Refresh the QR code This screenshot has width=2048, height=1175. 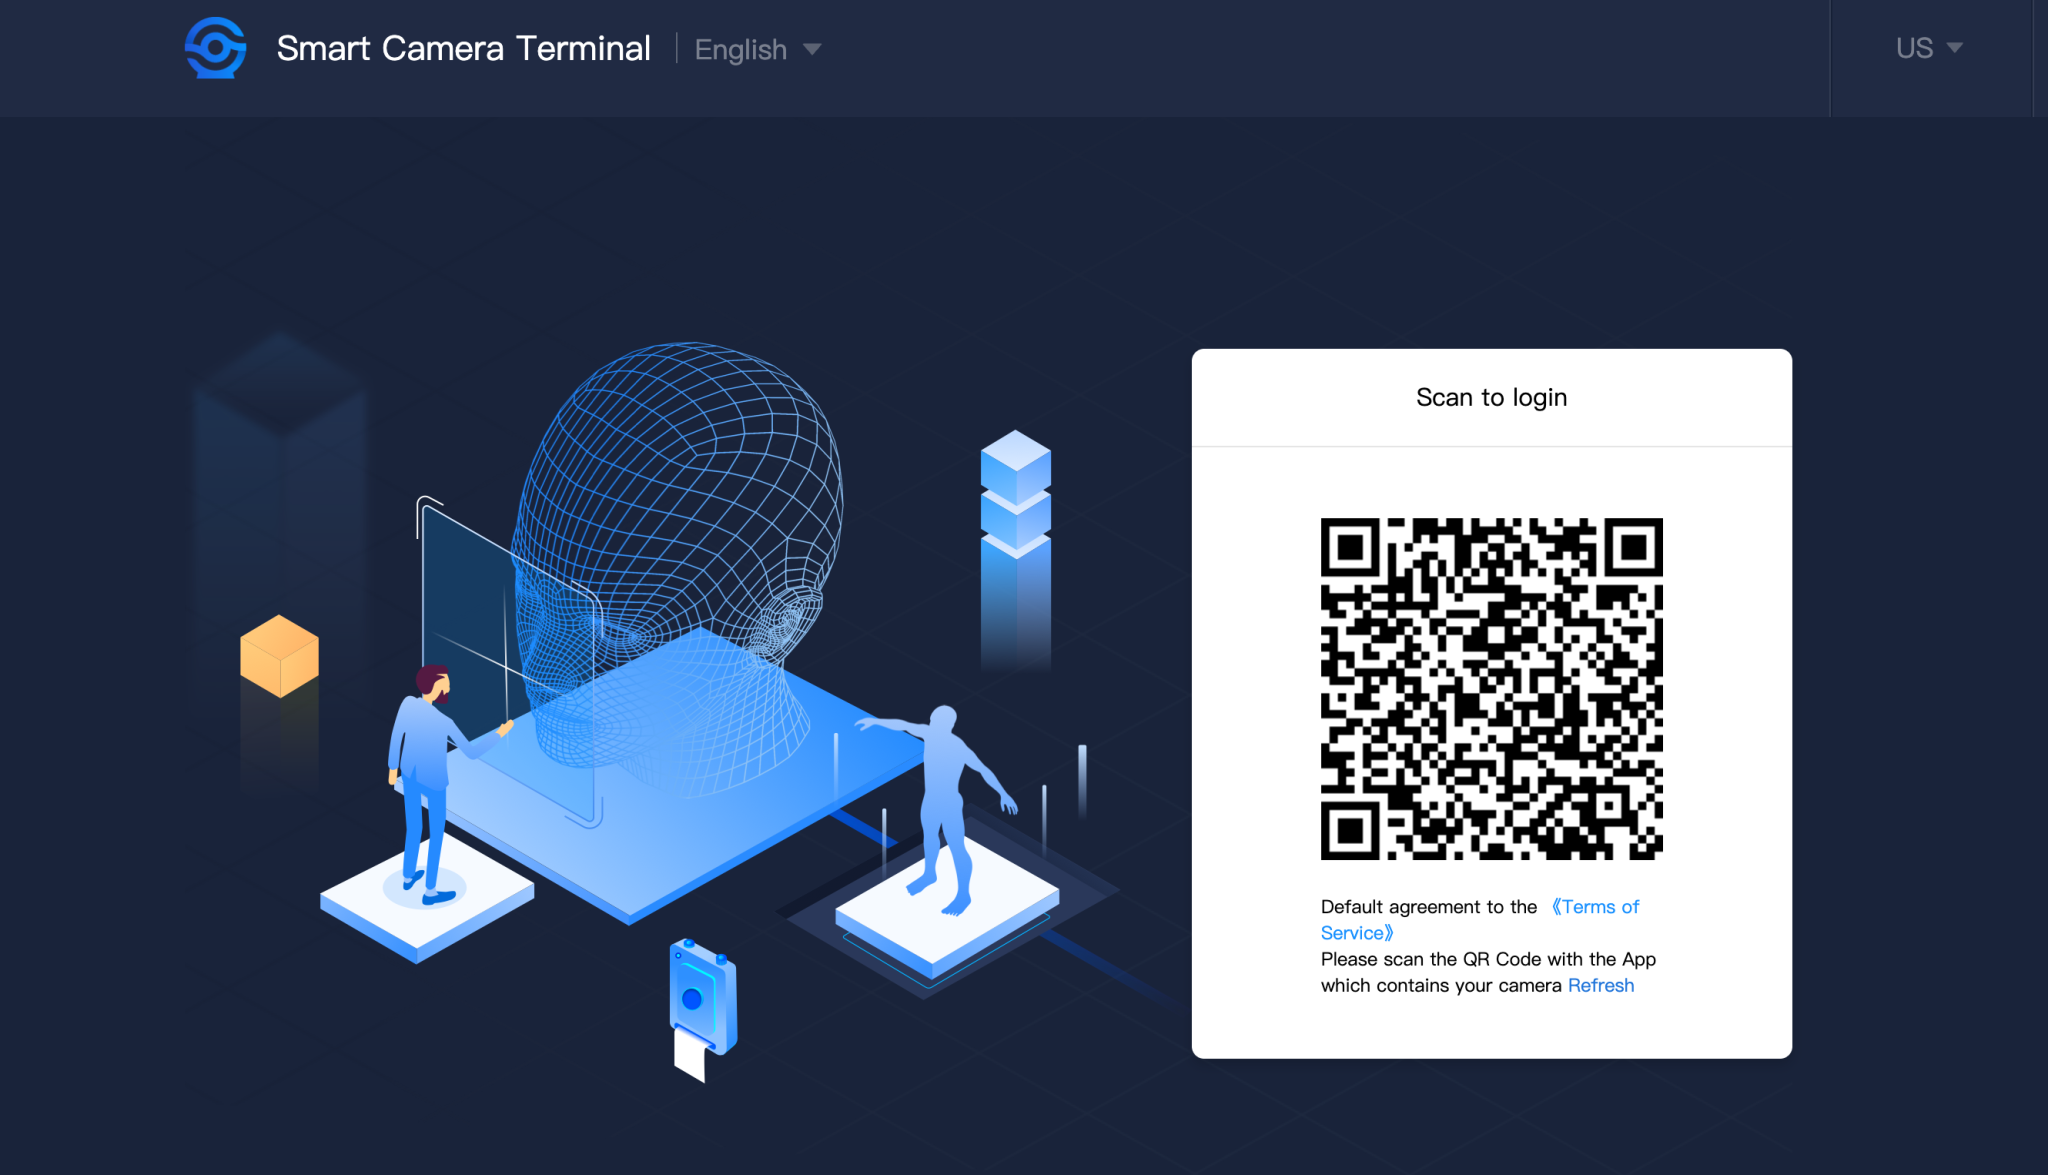[x=1600, y=985]
